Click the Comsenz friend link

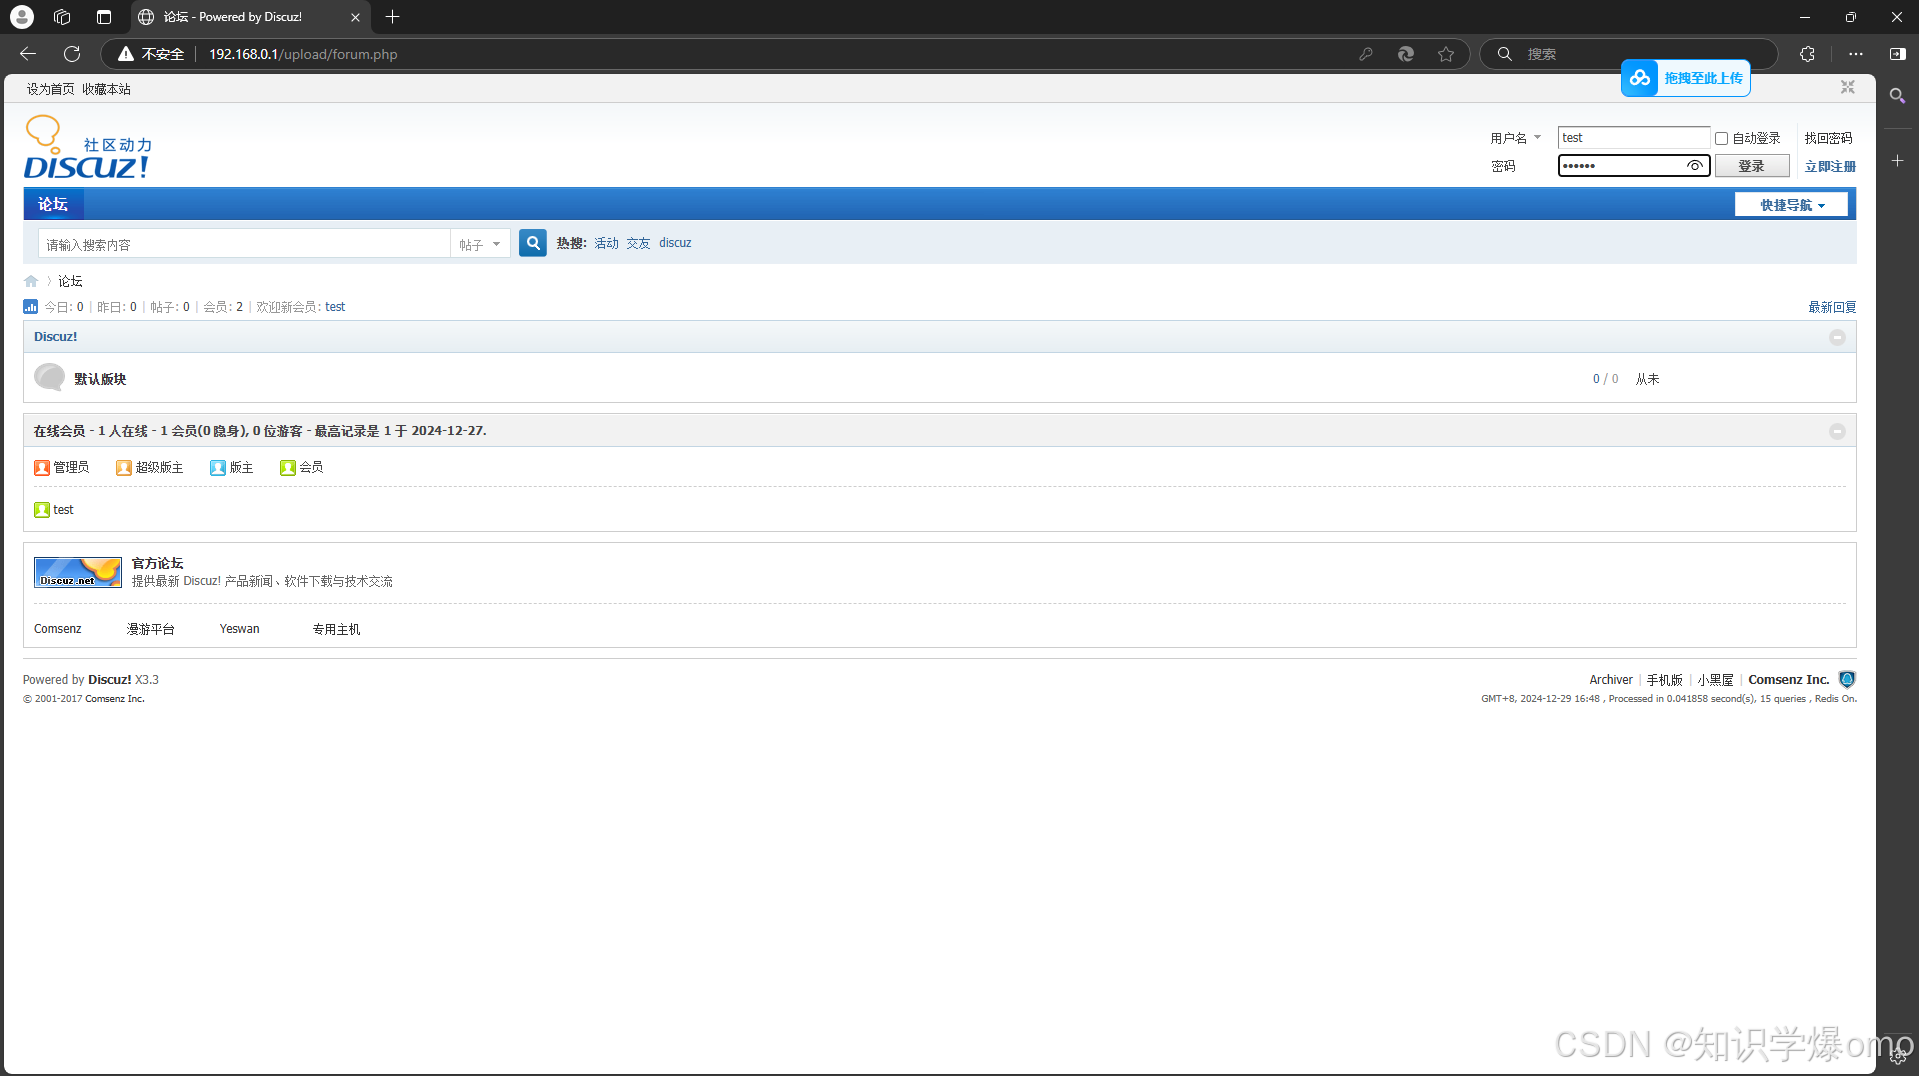[58, 629]
